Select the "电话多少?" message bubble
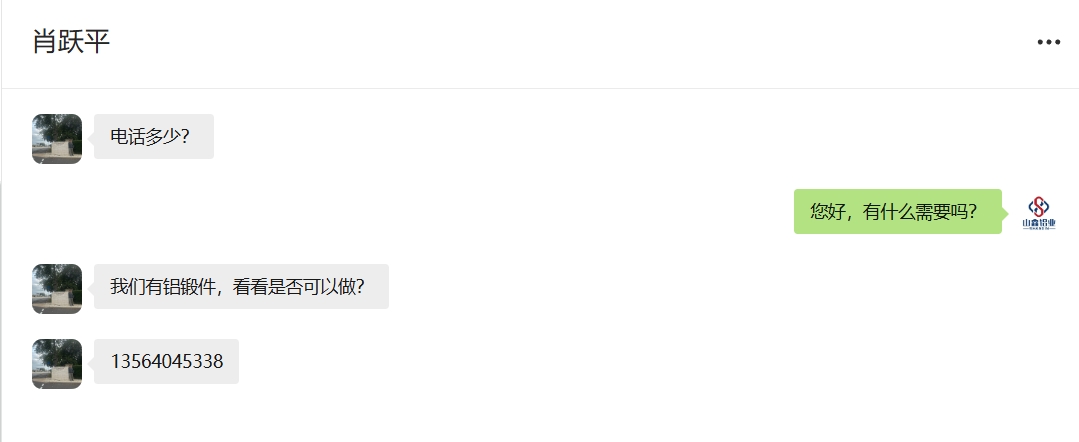 (153, 137)
